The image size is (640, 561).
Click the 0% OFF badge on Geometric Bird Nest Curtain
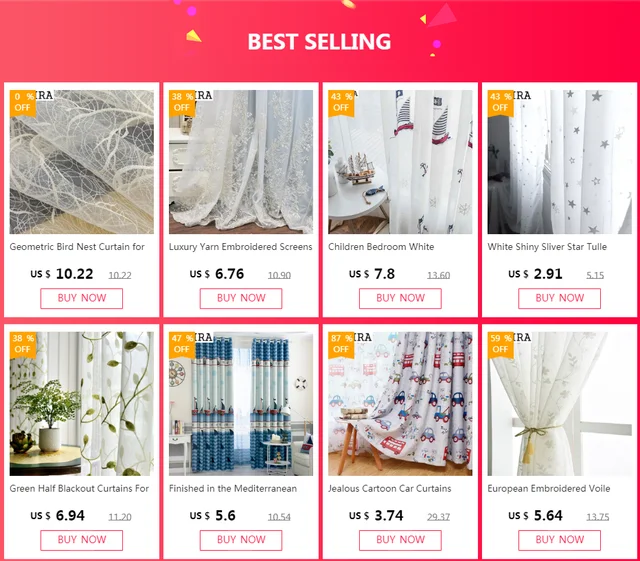(x=23, y=103)
